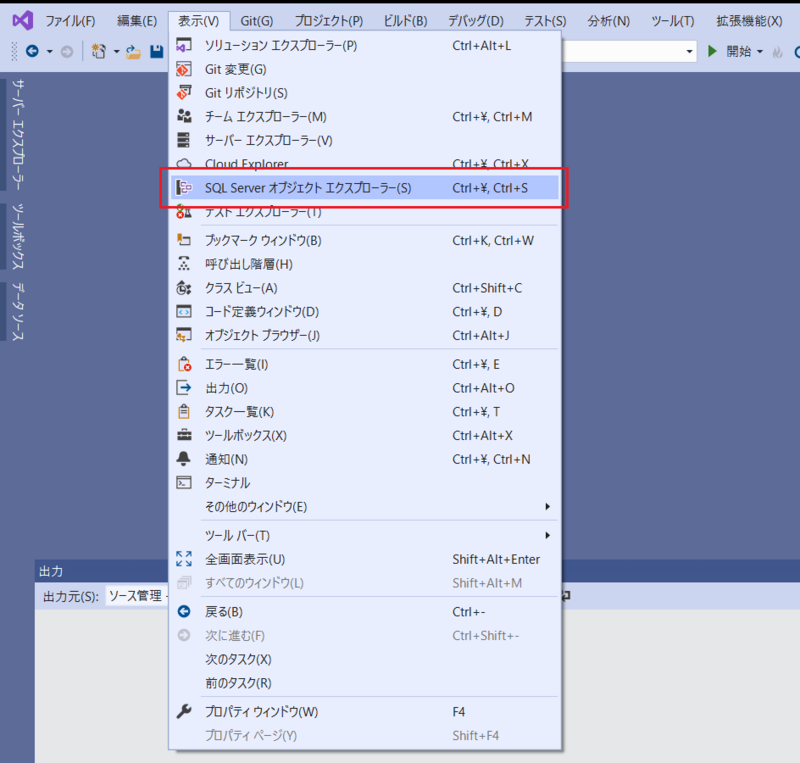
Task: Click the 表示(V) menu header
Action: pos(198,21)
